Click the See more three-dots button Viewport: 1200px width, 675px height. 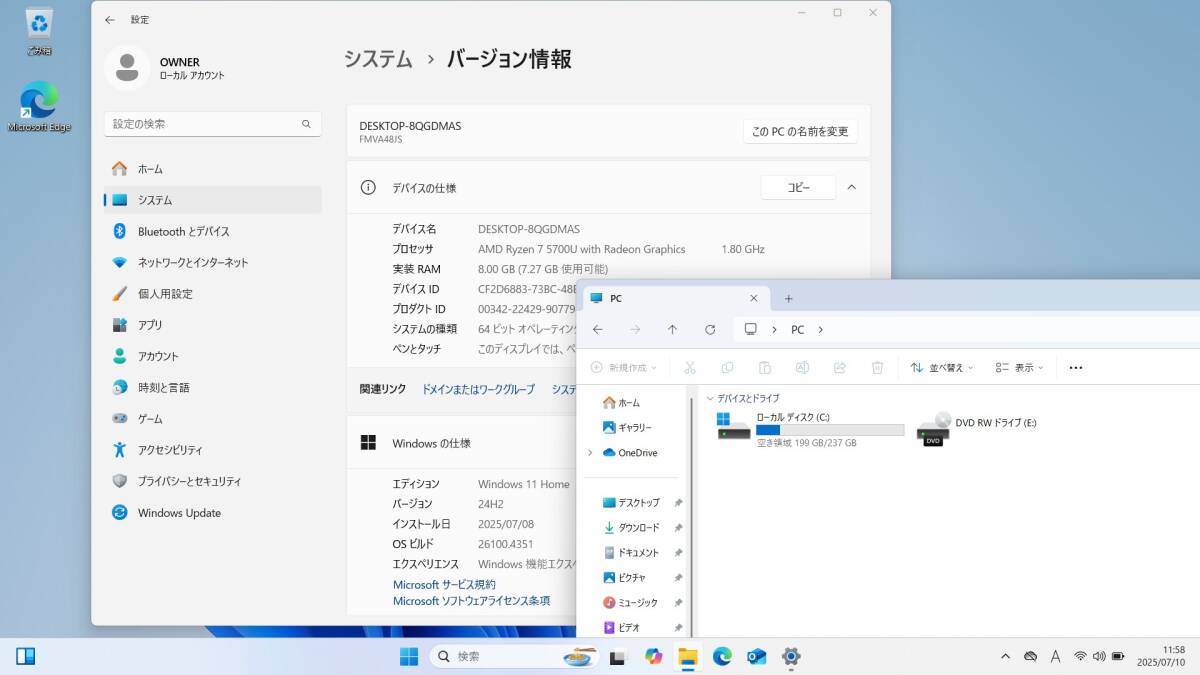pyautogui.click(x=1075, y=368)
